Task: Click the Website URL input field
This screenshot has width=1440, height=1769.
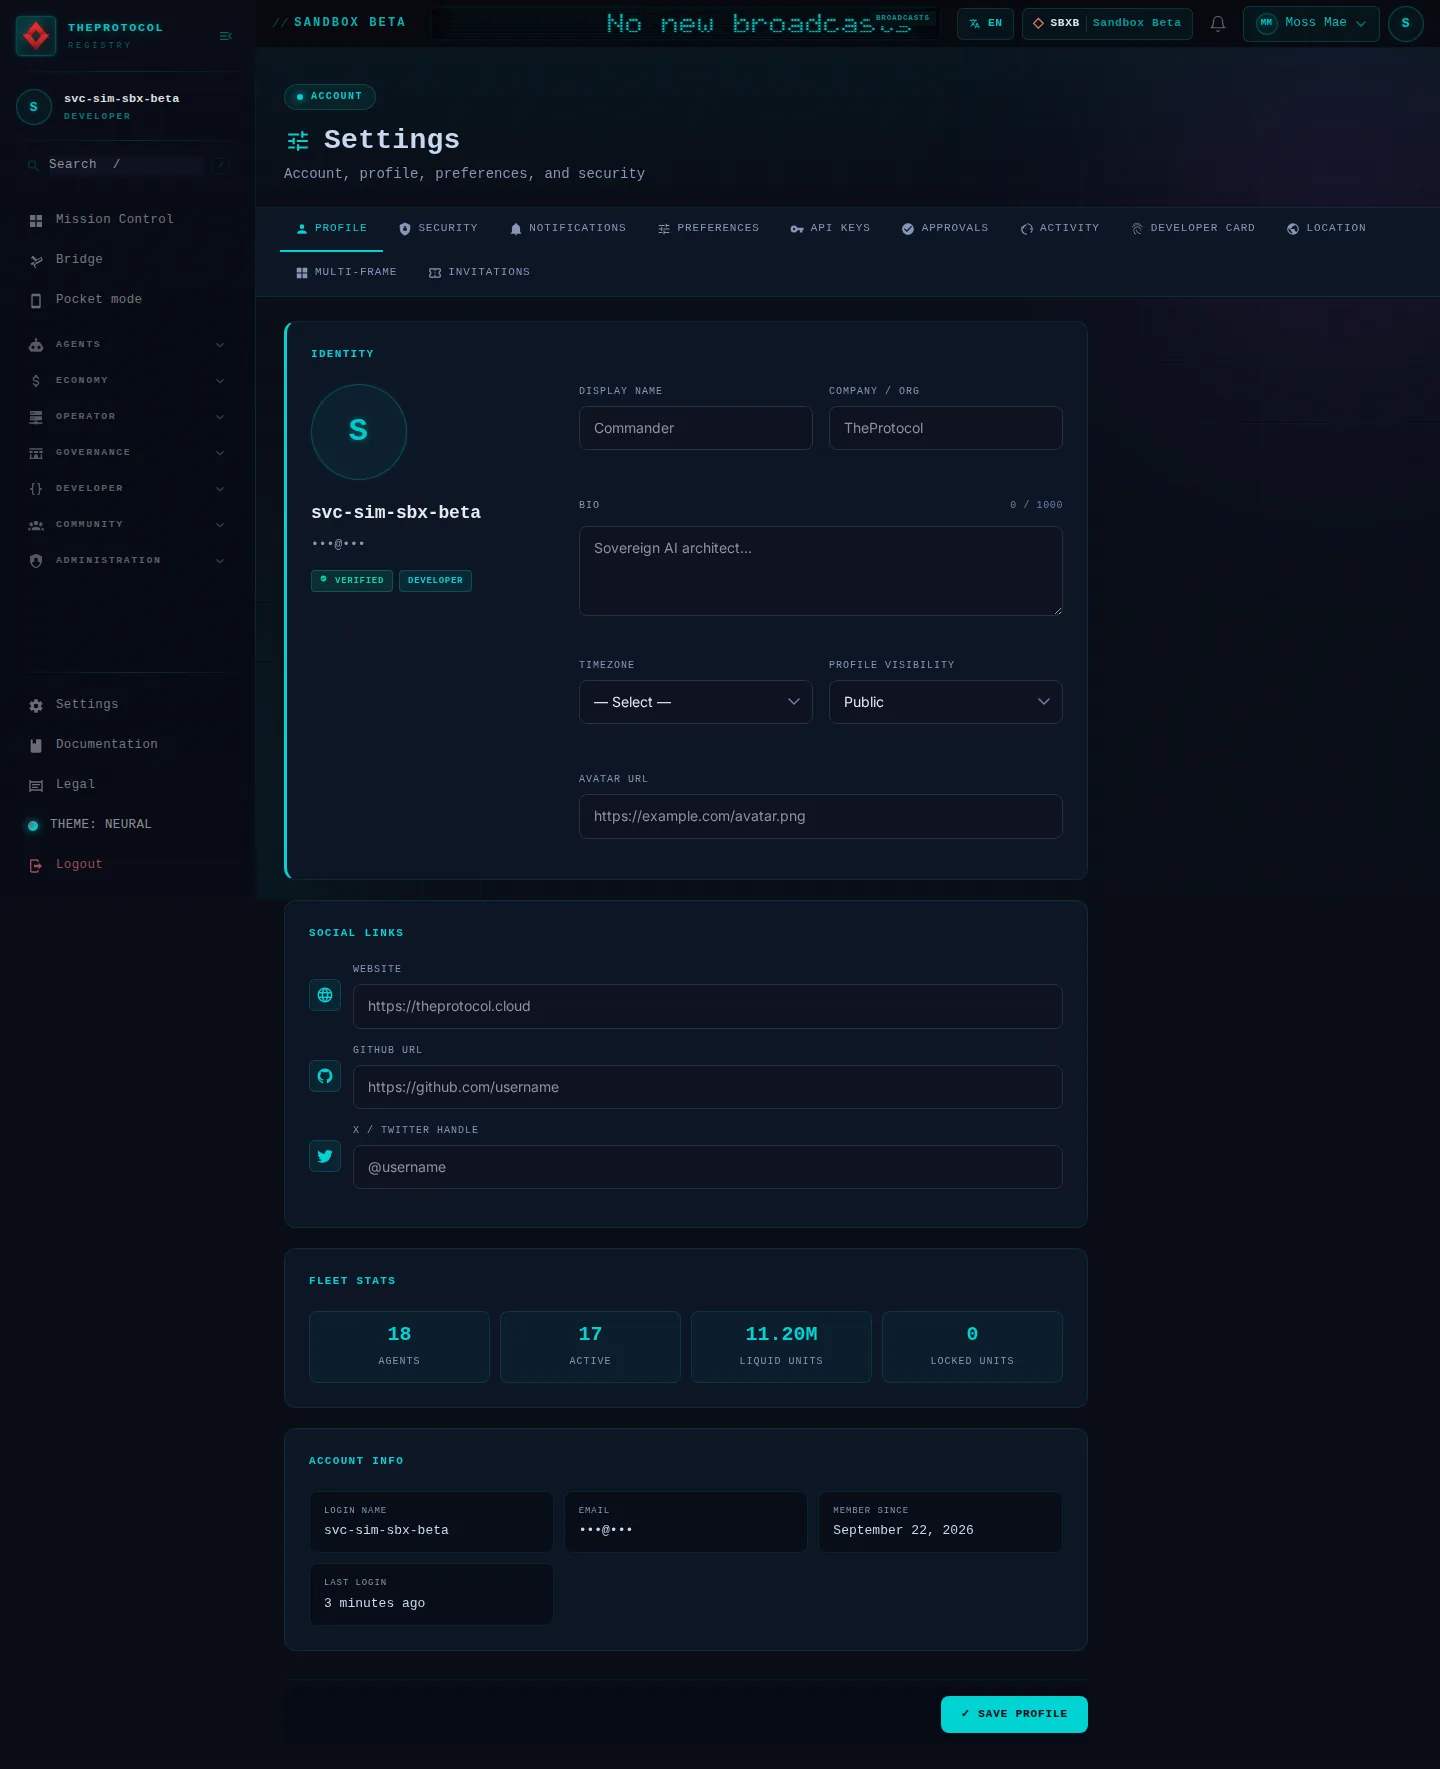Action: tap(708, 1006)
